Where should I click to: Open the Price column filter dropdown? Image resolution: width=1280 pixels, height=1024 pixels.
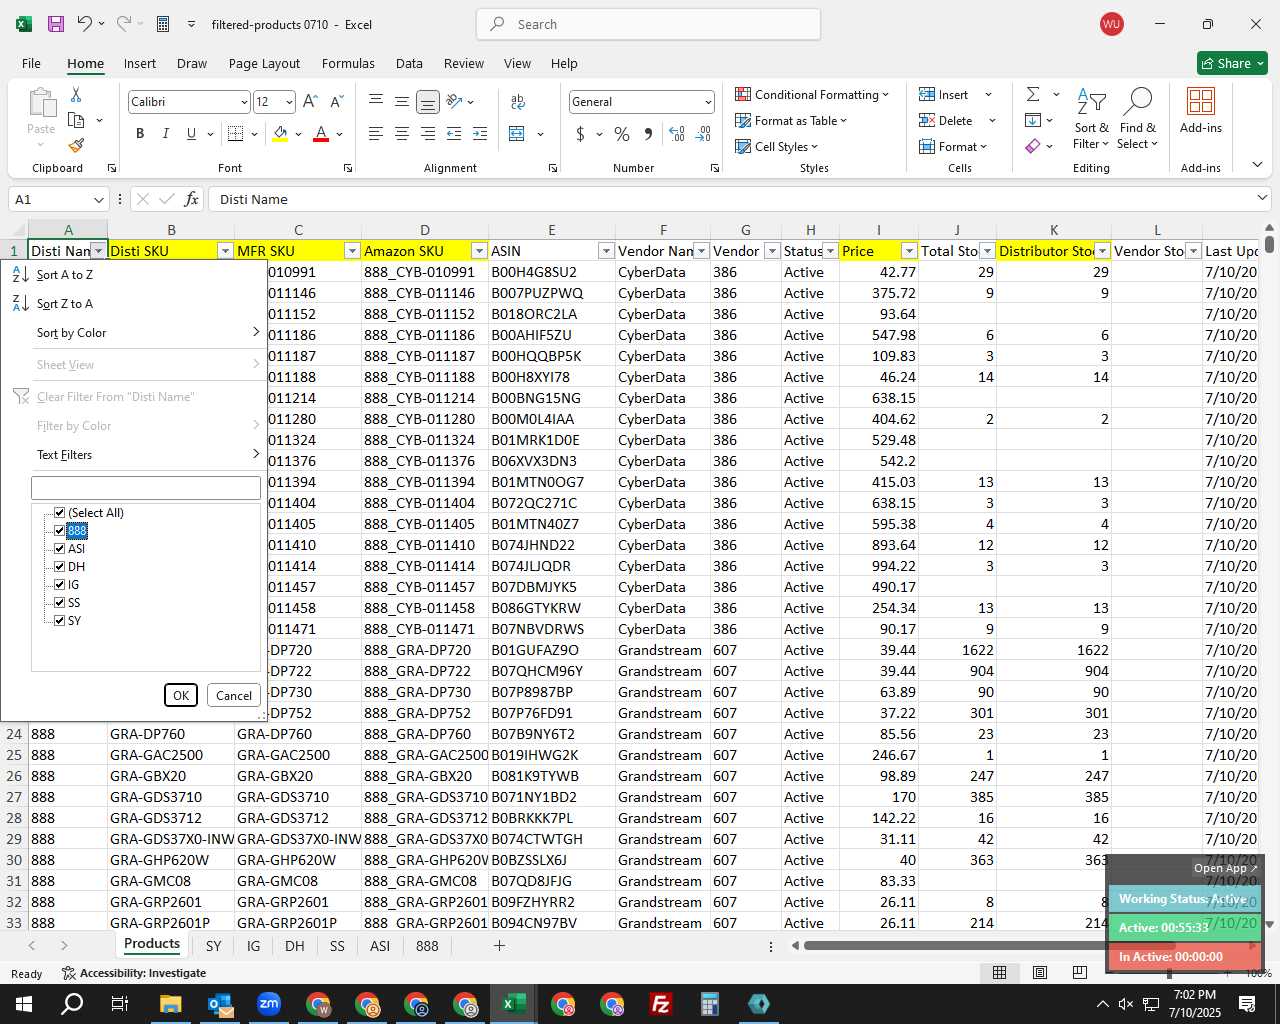pyautogui.click(x=909, y=251)
